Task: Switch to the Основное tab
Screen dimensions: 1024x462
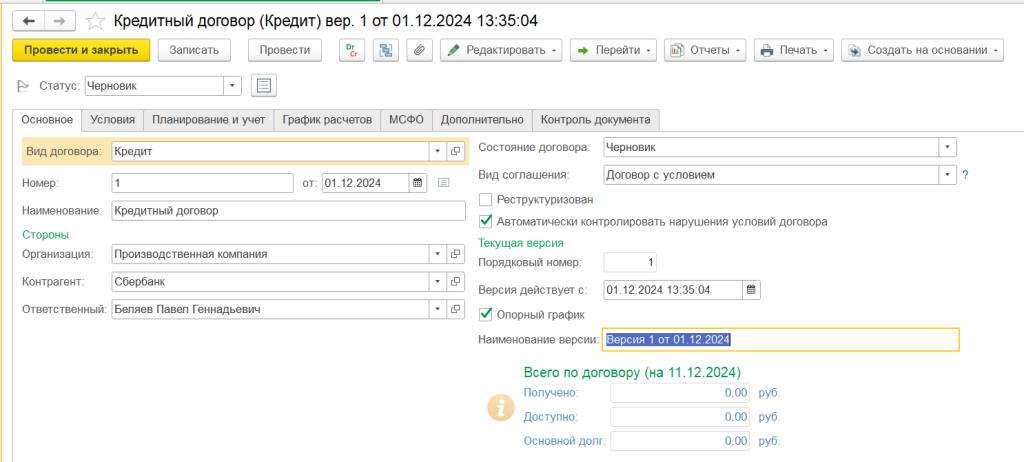Action: coord(46,120)
